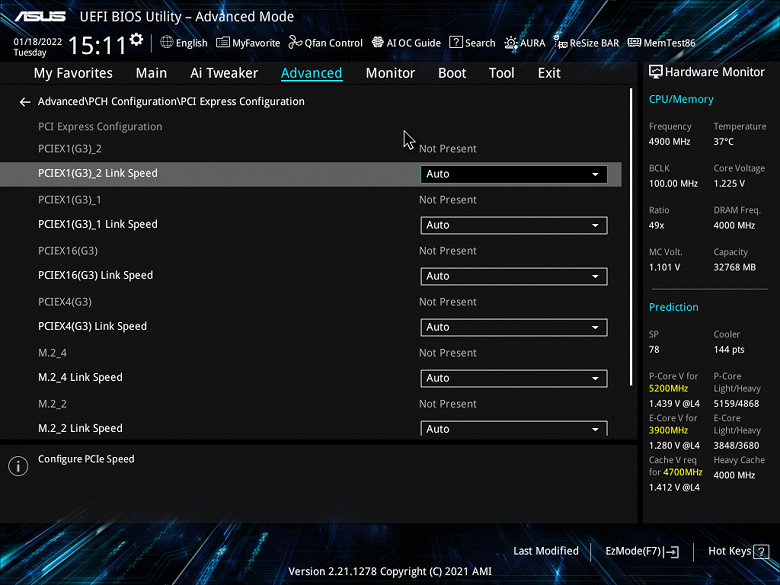Click the Configure PCIe Speed help text

pyautogui.click(x=86, y=459)
